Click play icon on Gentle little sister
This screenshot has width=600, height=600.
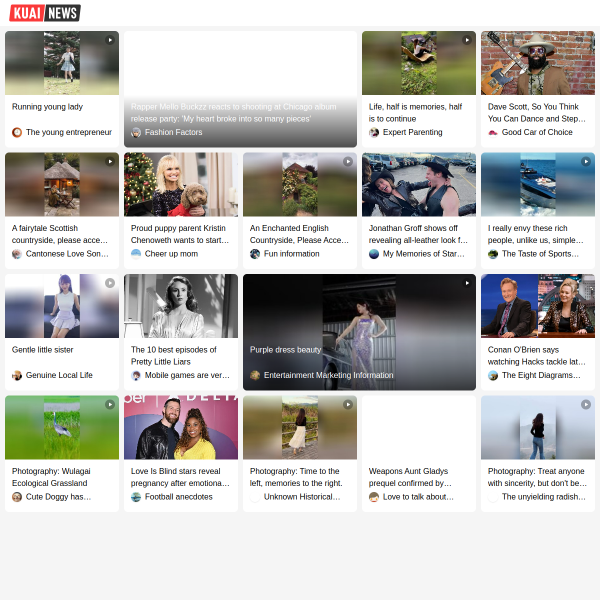click(x=110, y=283)
